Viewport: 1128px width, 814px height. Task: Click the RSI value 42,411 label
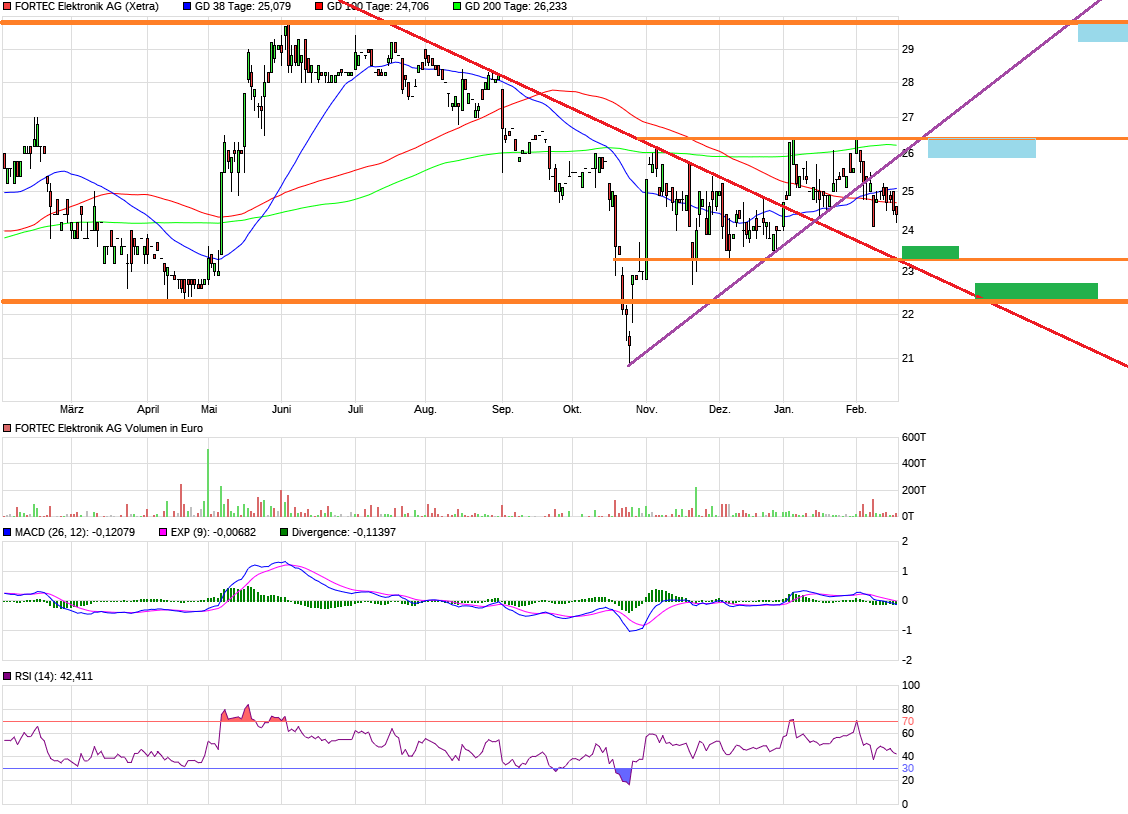(77, 676)
